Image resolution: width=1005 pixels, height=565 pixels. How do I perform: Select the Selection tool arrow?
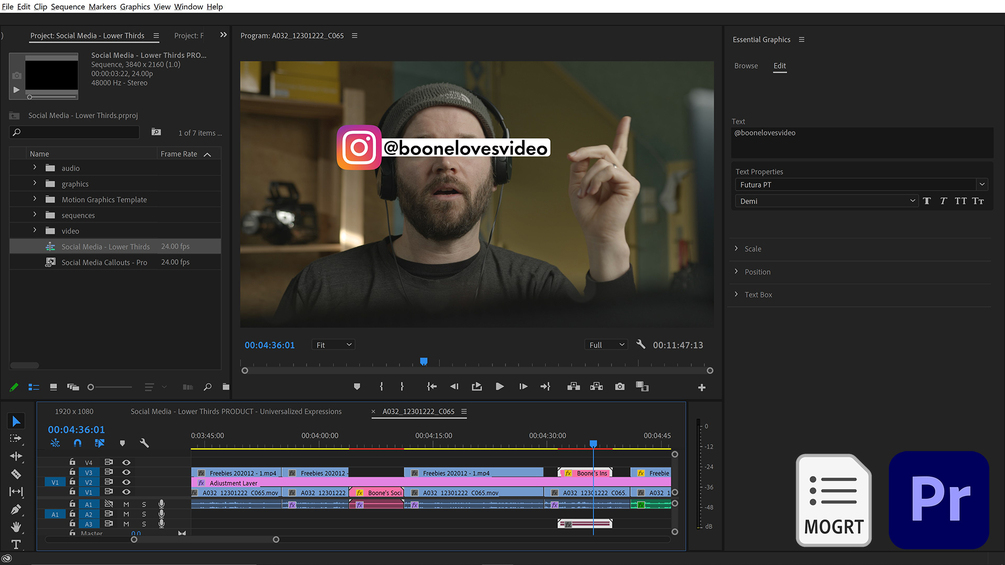17,421
